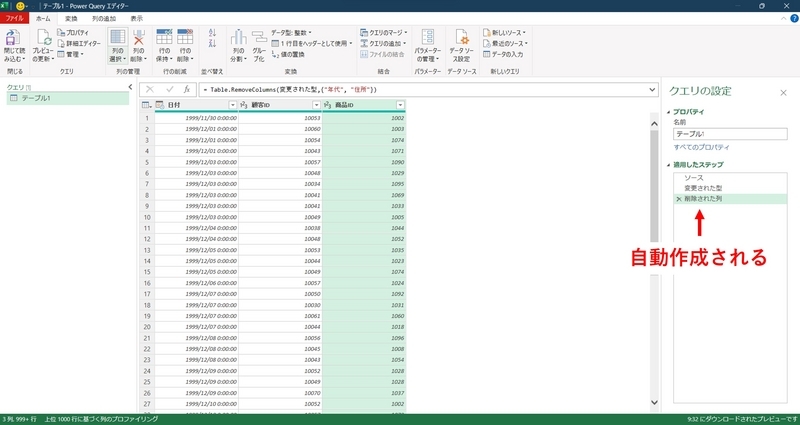Cancel the formula edit with the X icon
This screenshot has height=425, width=800.
point(150,89)
